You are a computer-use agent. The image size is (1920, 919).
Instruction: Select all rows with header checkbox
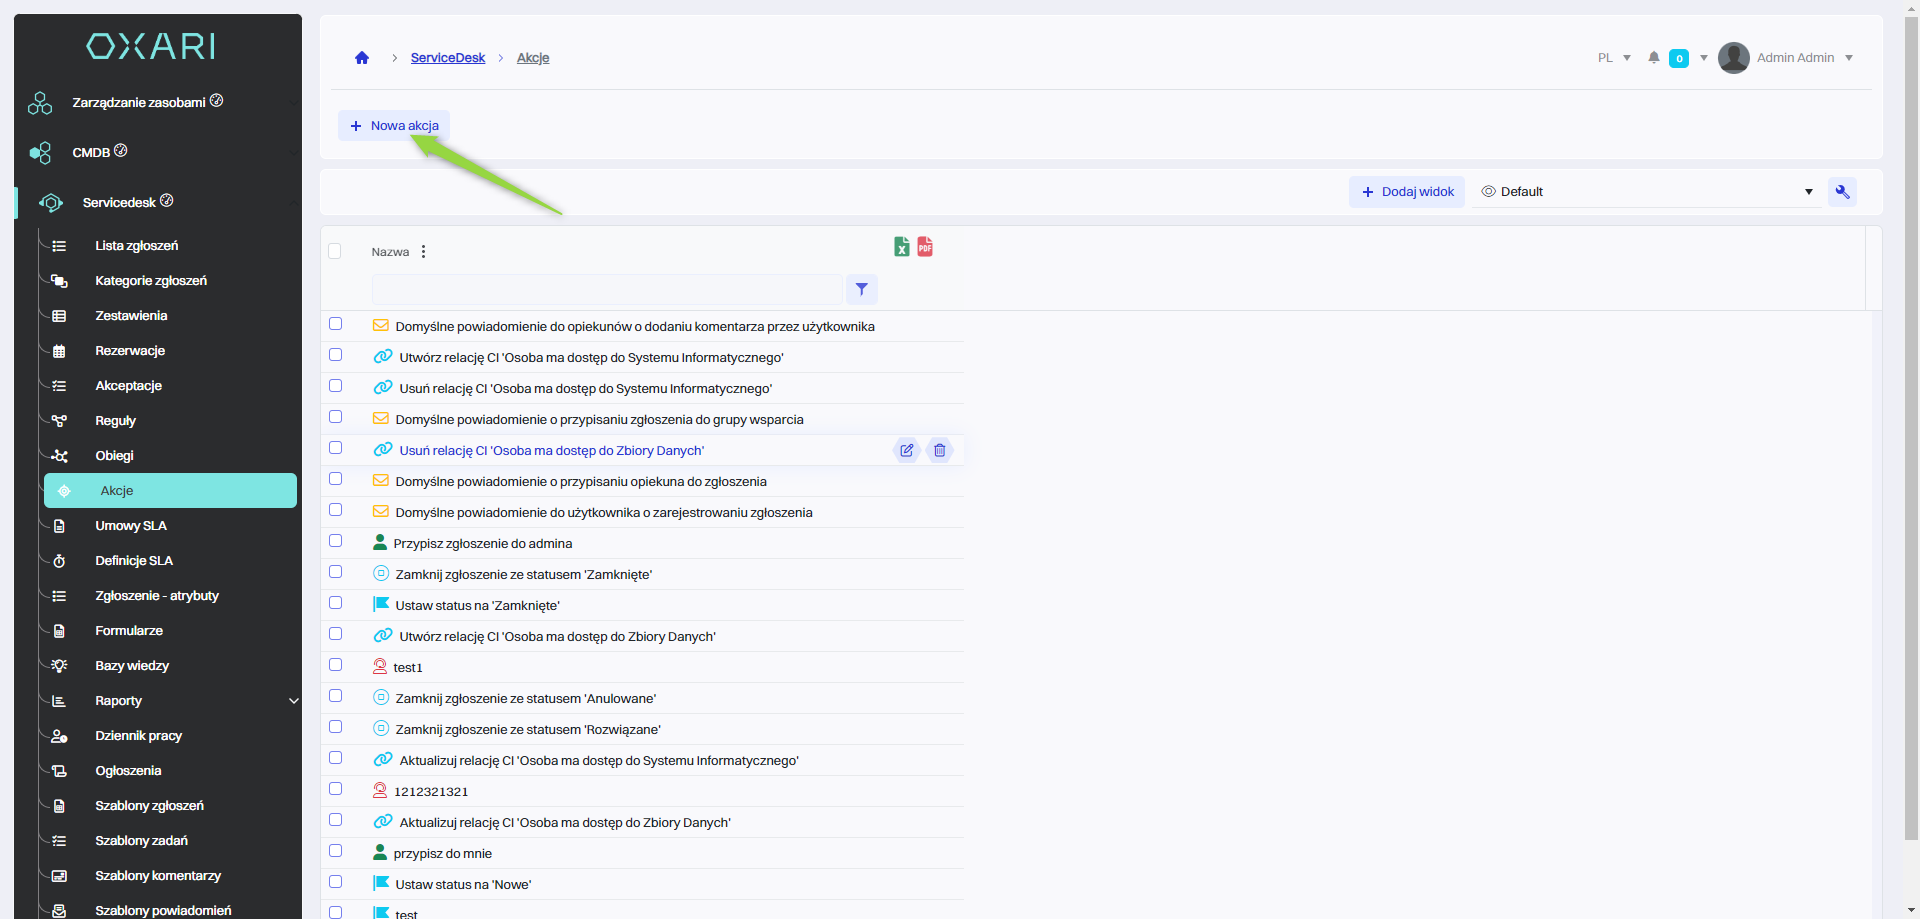point(335,251)
